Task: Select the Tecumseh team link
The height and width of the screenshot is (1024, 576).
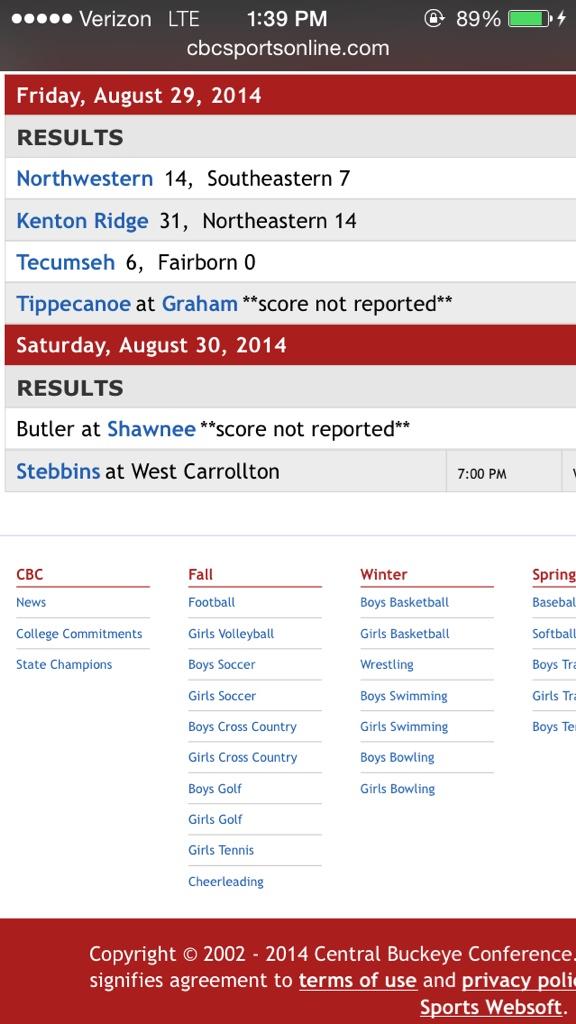Action: click(65, 262)
